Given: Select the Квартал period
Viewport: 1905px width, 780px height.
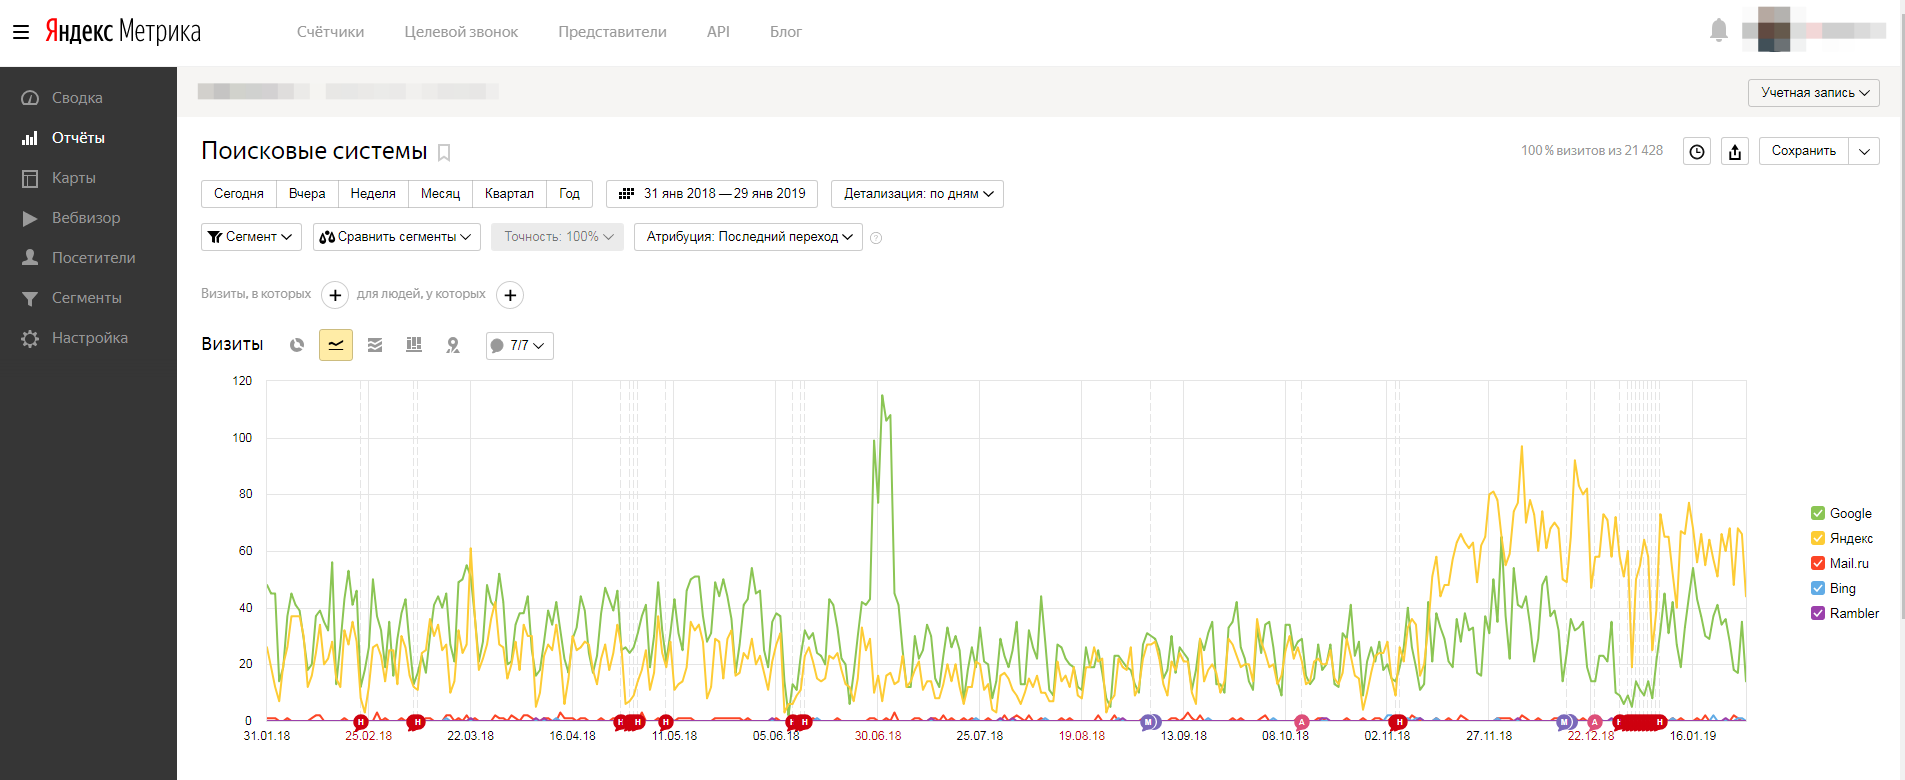Looking at the screenshot, I should coord(509,194).
